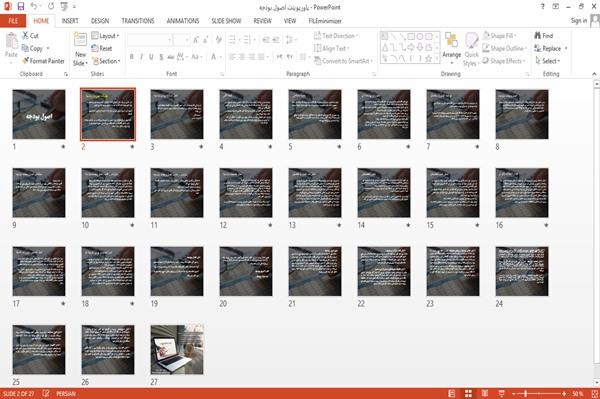Open the TRANSITIONS ribbon tab
The height and width of the screenshot is (399, 600).
point(138,21)
